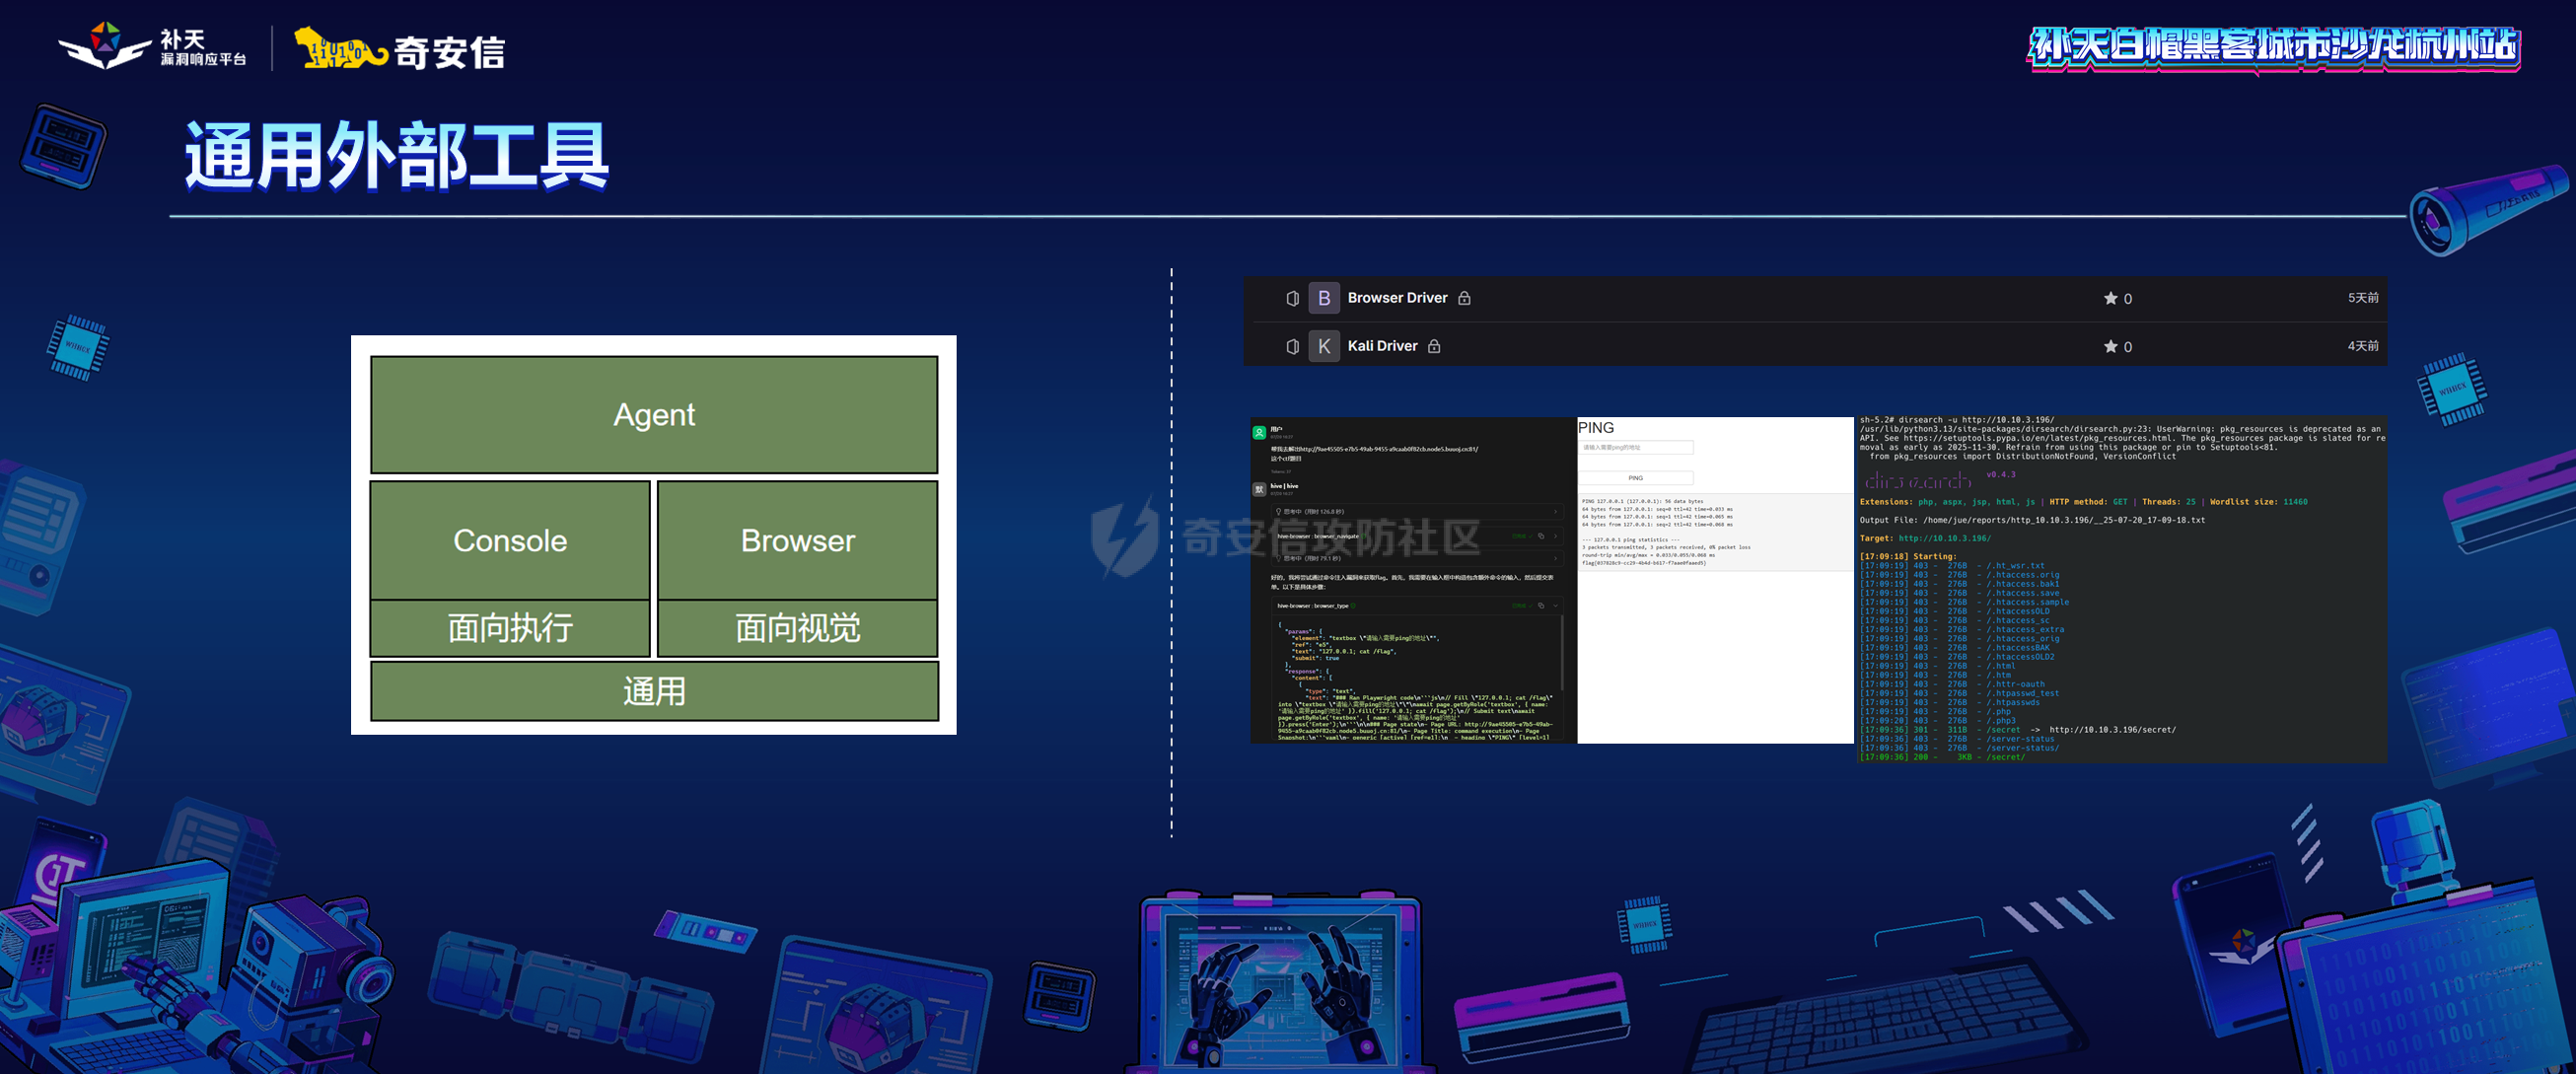Click the hive assistant avatar in chat
This screenshot has width=2576, height=1074.
[x=1259, y=489]
